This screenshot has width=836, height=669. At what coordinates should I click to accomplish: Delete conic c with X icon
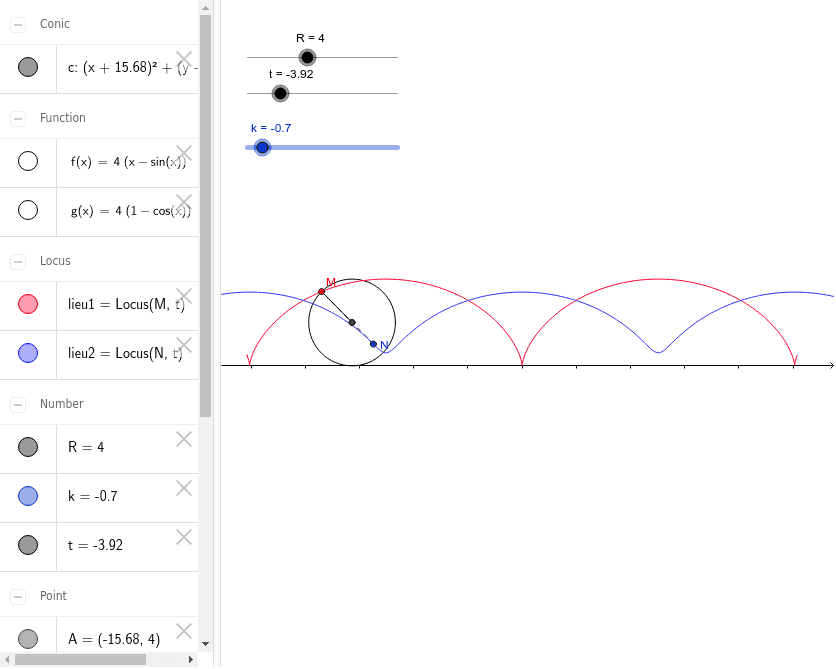click(x=184, y=59)
